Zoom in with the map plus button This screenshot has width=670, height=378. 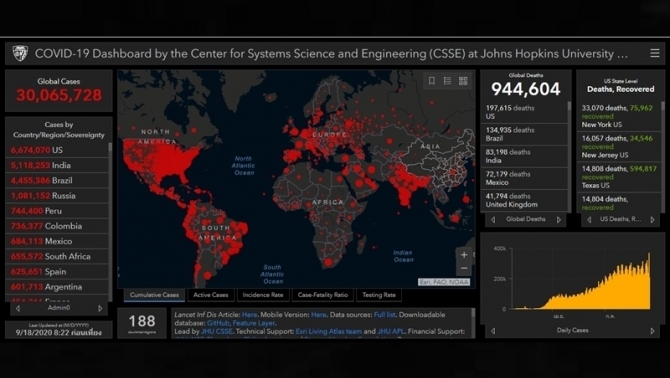(x=464, y=255)
